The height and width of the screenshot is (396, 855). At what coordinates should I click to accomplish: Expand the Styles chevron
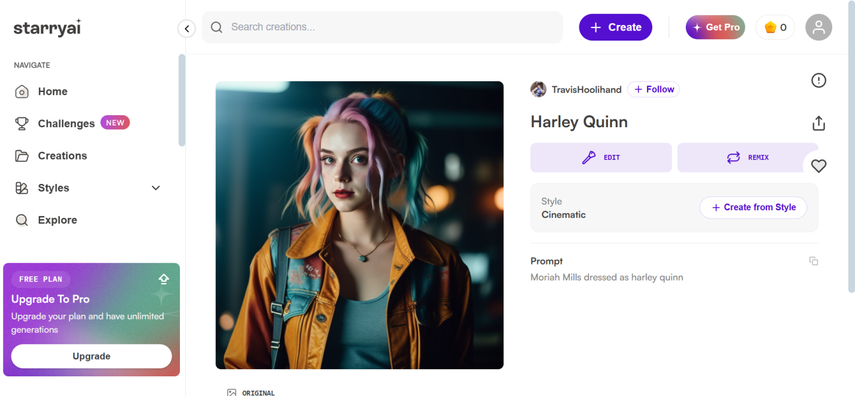156,188
